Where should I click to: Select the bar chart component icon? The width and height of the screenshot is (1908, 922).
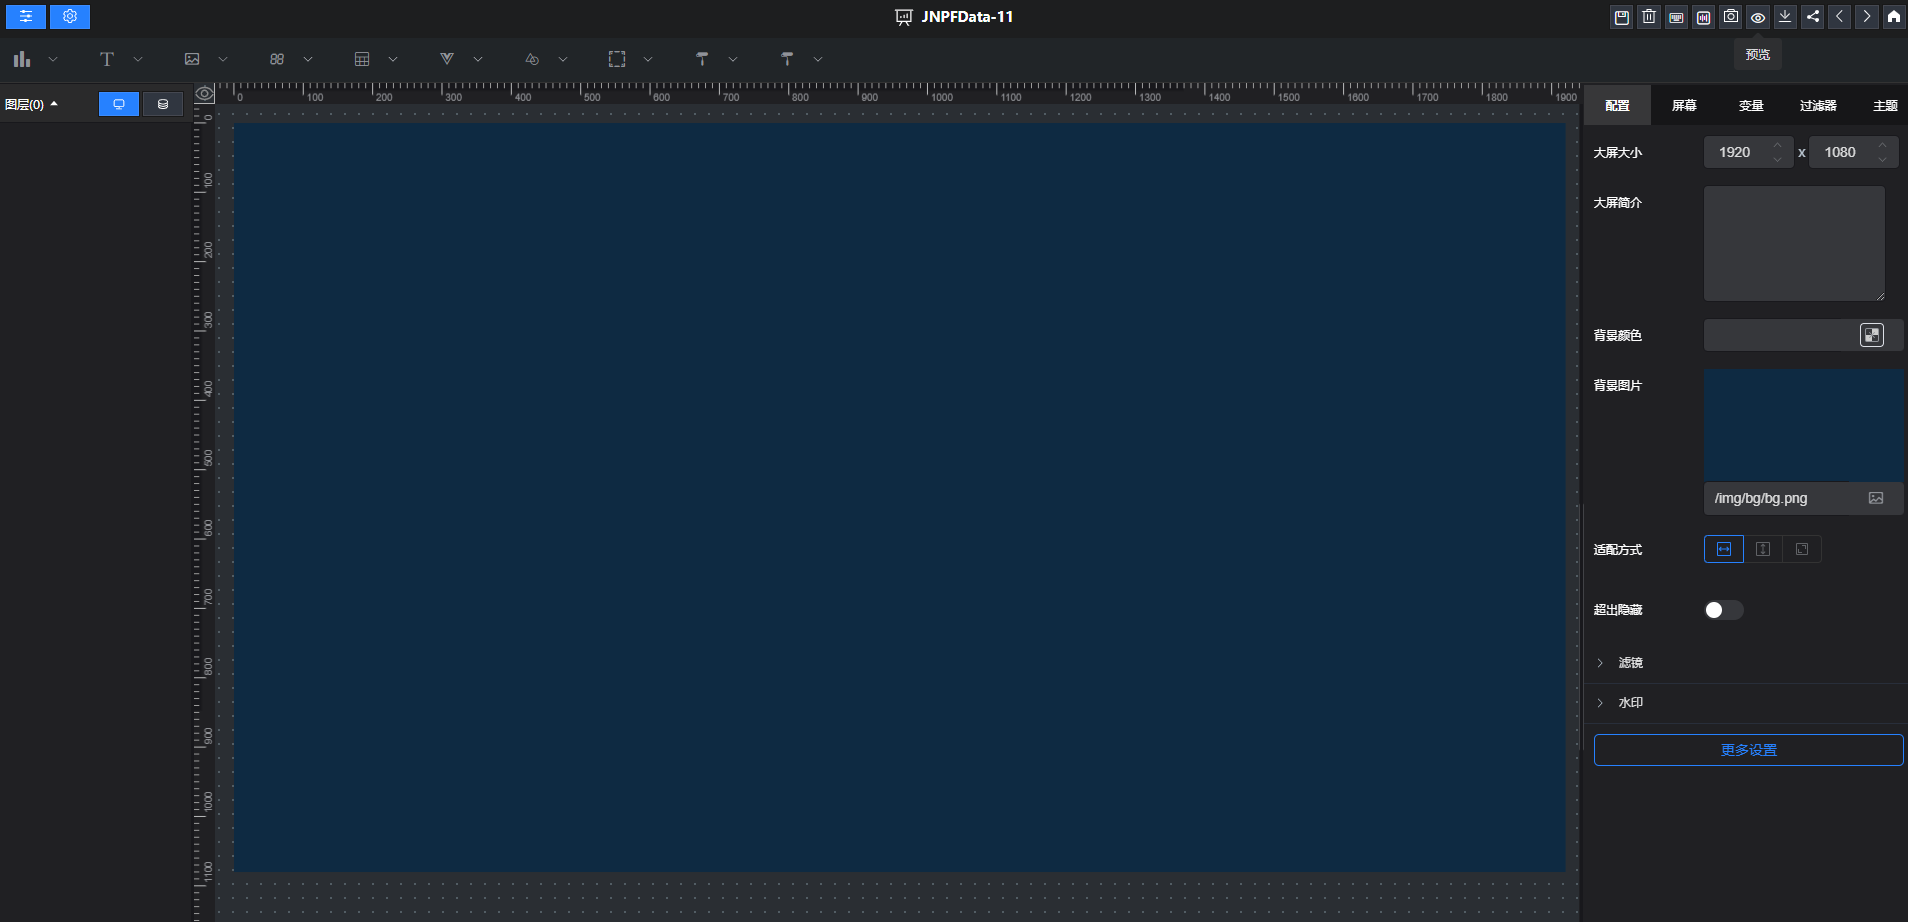click(x=22, y=59)
